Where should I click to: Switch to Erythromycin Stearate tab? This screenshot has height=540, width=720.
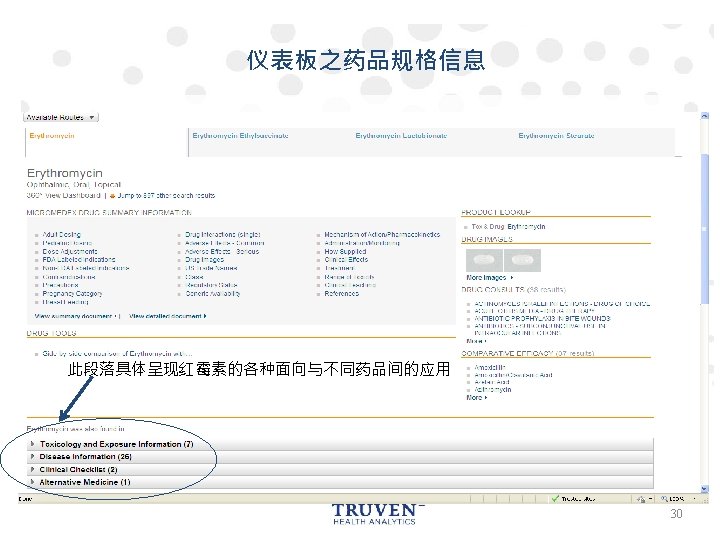[556, 135]
